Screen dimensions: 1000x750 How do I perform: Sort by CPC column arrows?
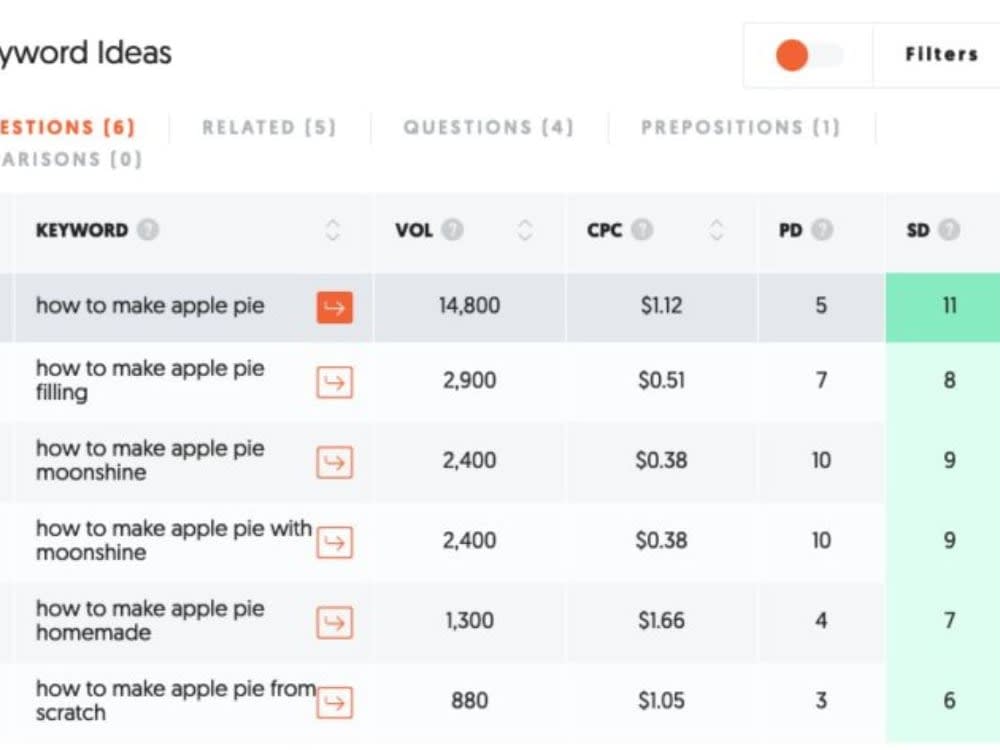point(716,230)
